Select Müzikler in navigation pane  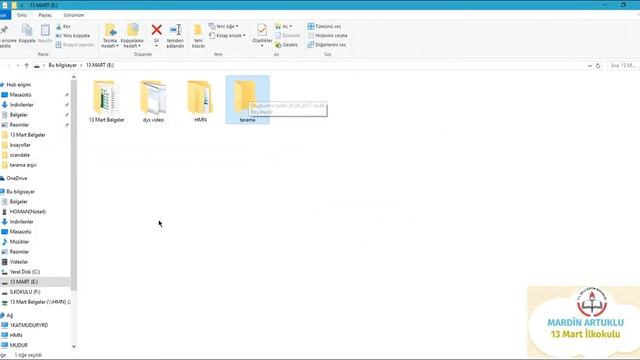click(19, 242)
